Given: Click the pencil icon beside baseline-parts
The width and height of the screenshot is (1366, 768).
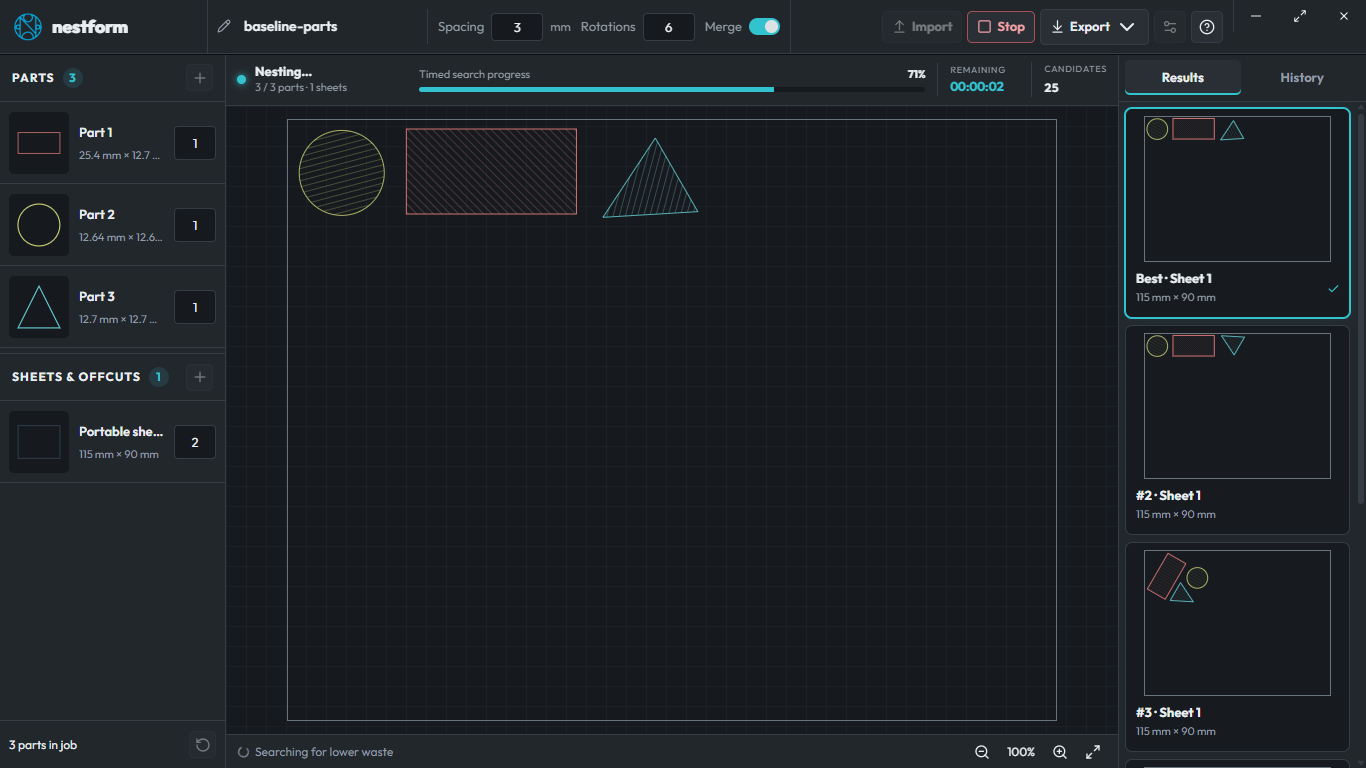Looking at the screenshot, I should pyautogui.click(x=224, y=27).
